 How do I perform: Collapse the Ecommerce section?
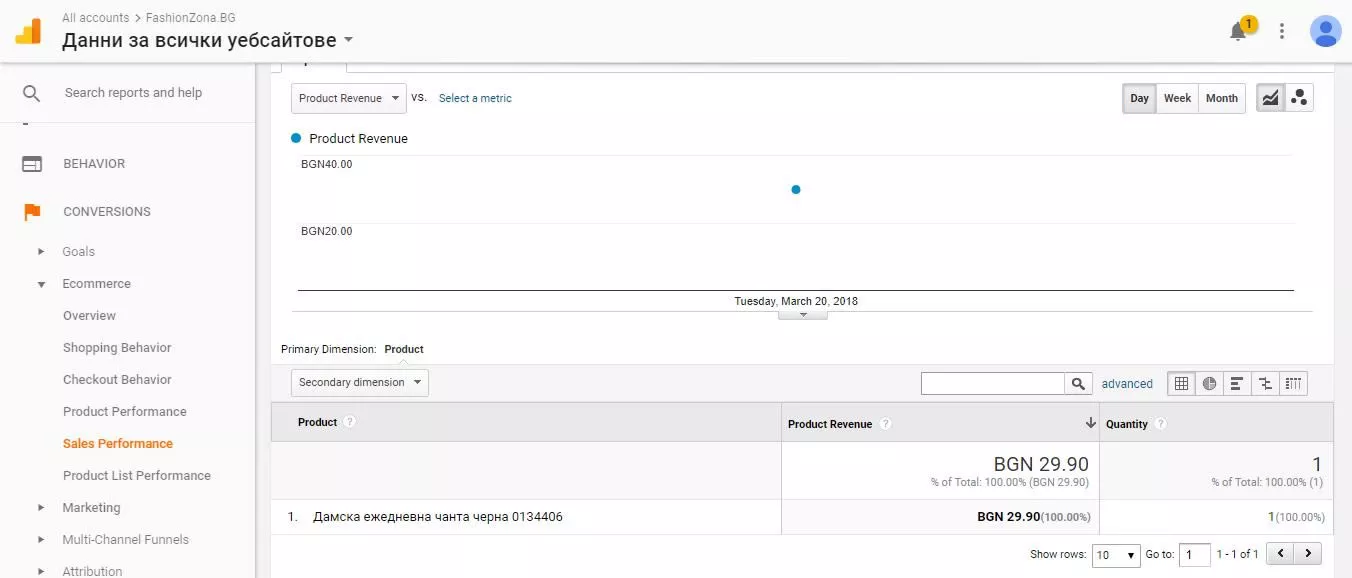pos(41,284)
